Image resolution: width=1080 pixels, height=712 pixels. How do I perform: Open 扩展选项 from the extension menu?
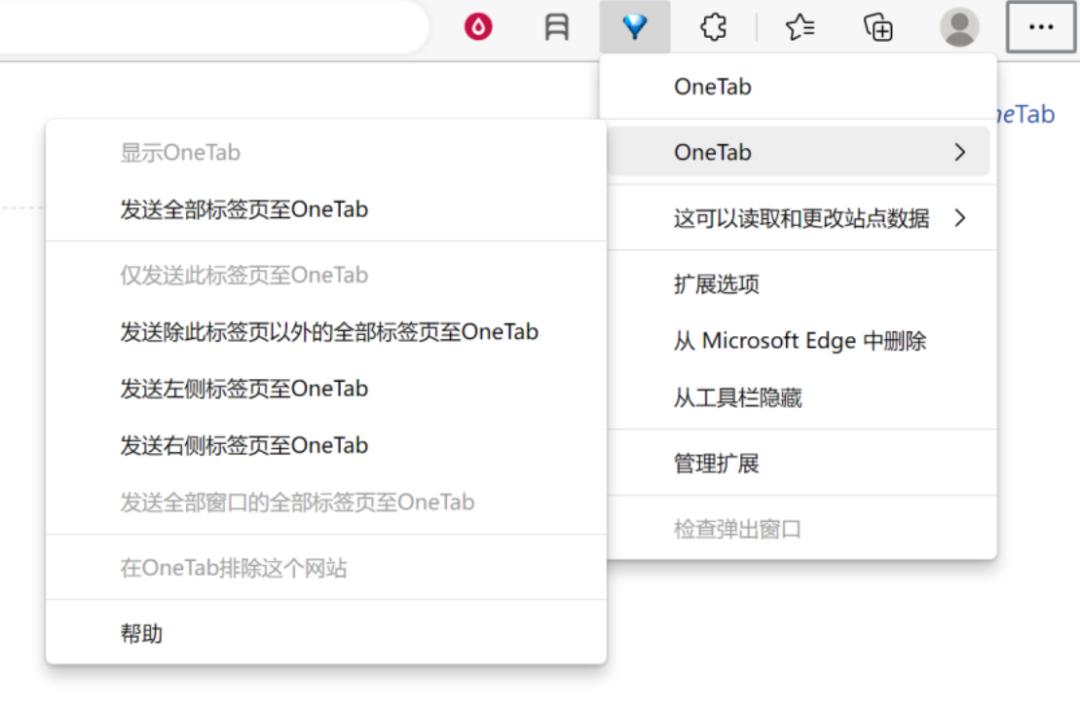pyautogui.click(x=716, y=284)
